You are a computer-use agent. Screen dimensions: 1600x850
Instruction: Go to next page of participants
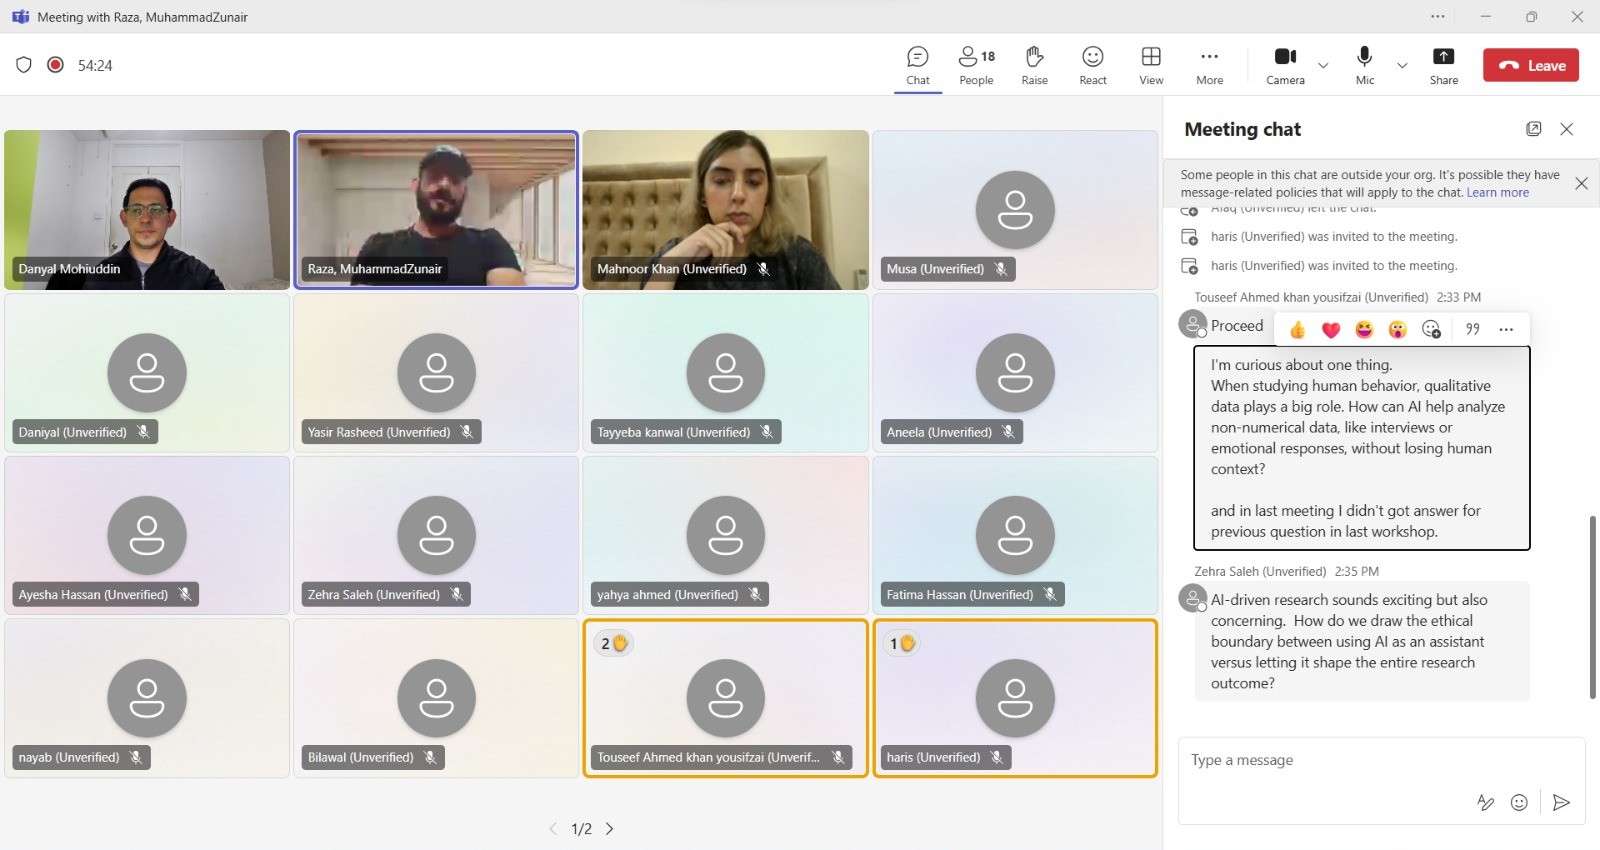pos(610,829)
